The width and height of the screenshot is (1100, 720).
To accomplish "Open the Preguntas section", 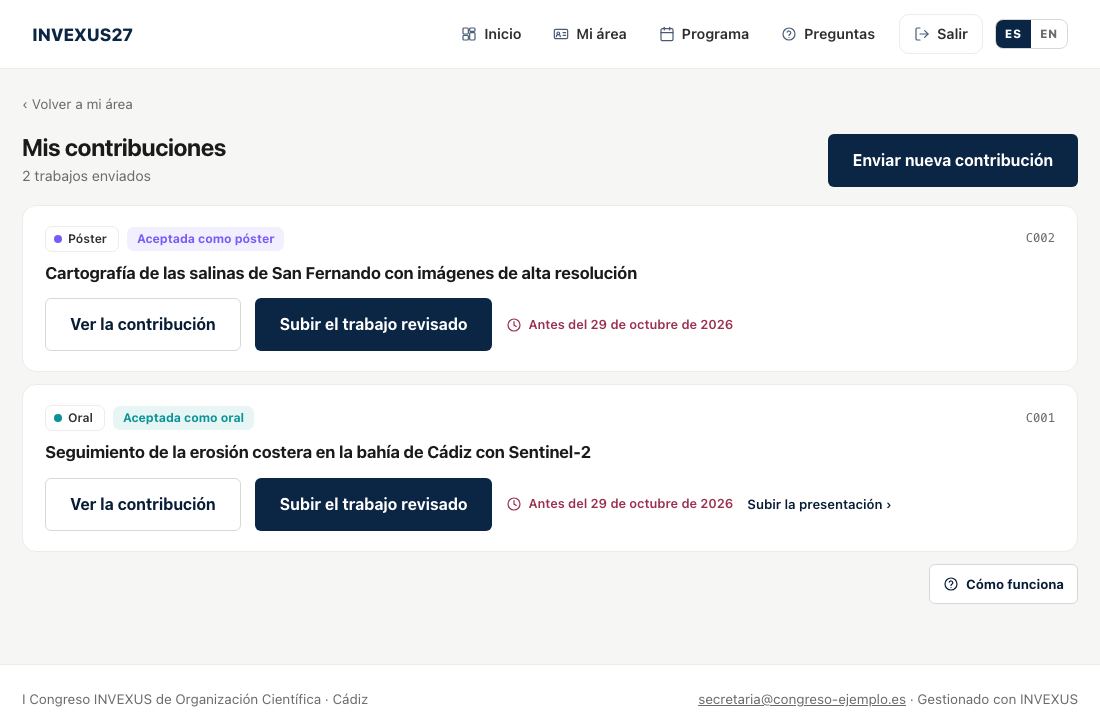I will click(828, 34).
